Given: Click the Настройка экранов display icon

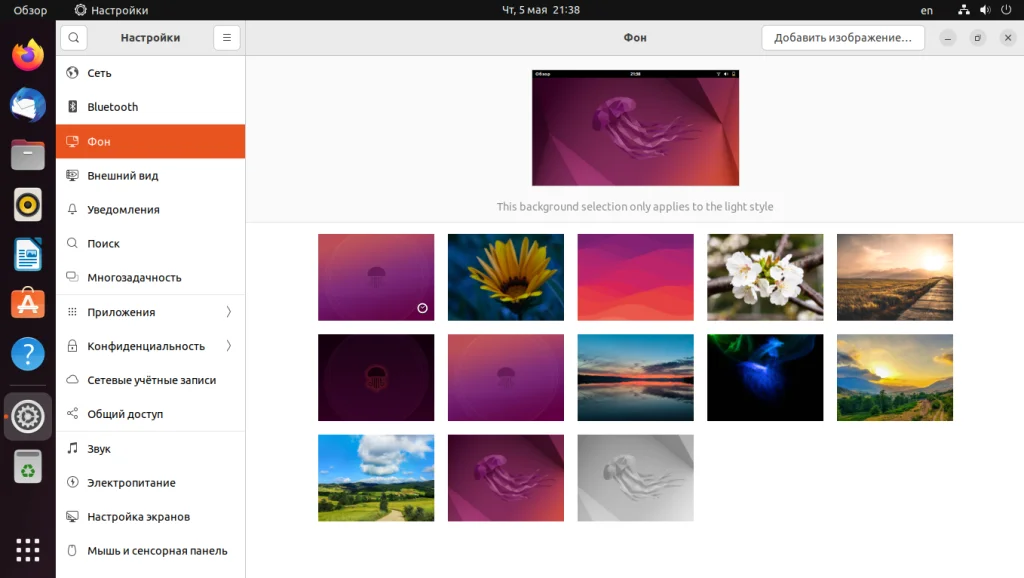Looking at the screenshot, I should point(71,516).
